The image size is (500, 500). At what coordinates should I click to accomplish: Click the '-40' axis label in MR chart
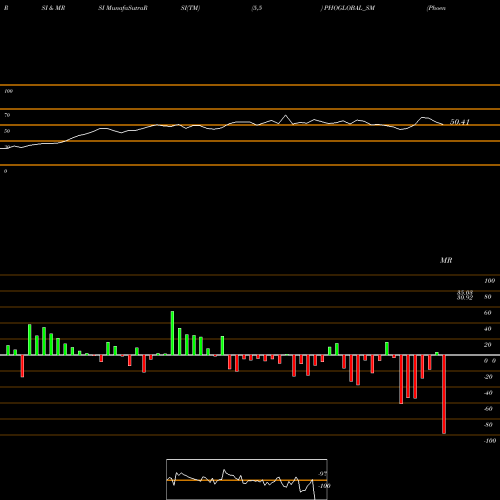488,393
